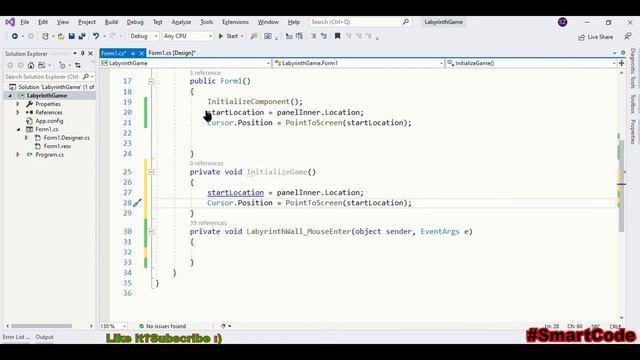
Task: Click the Live Share icon
Action: point(581,37)
